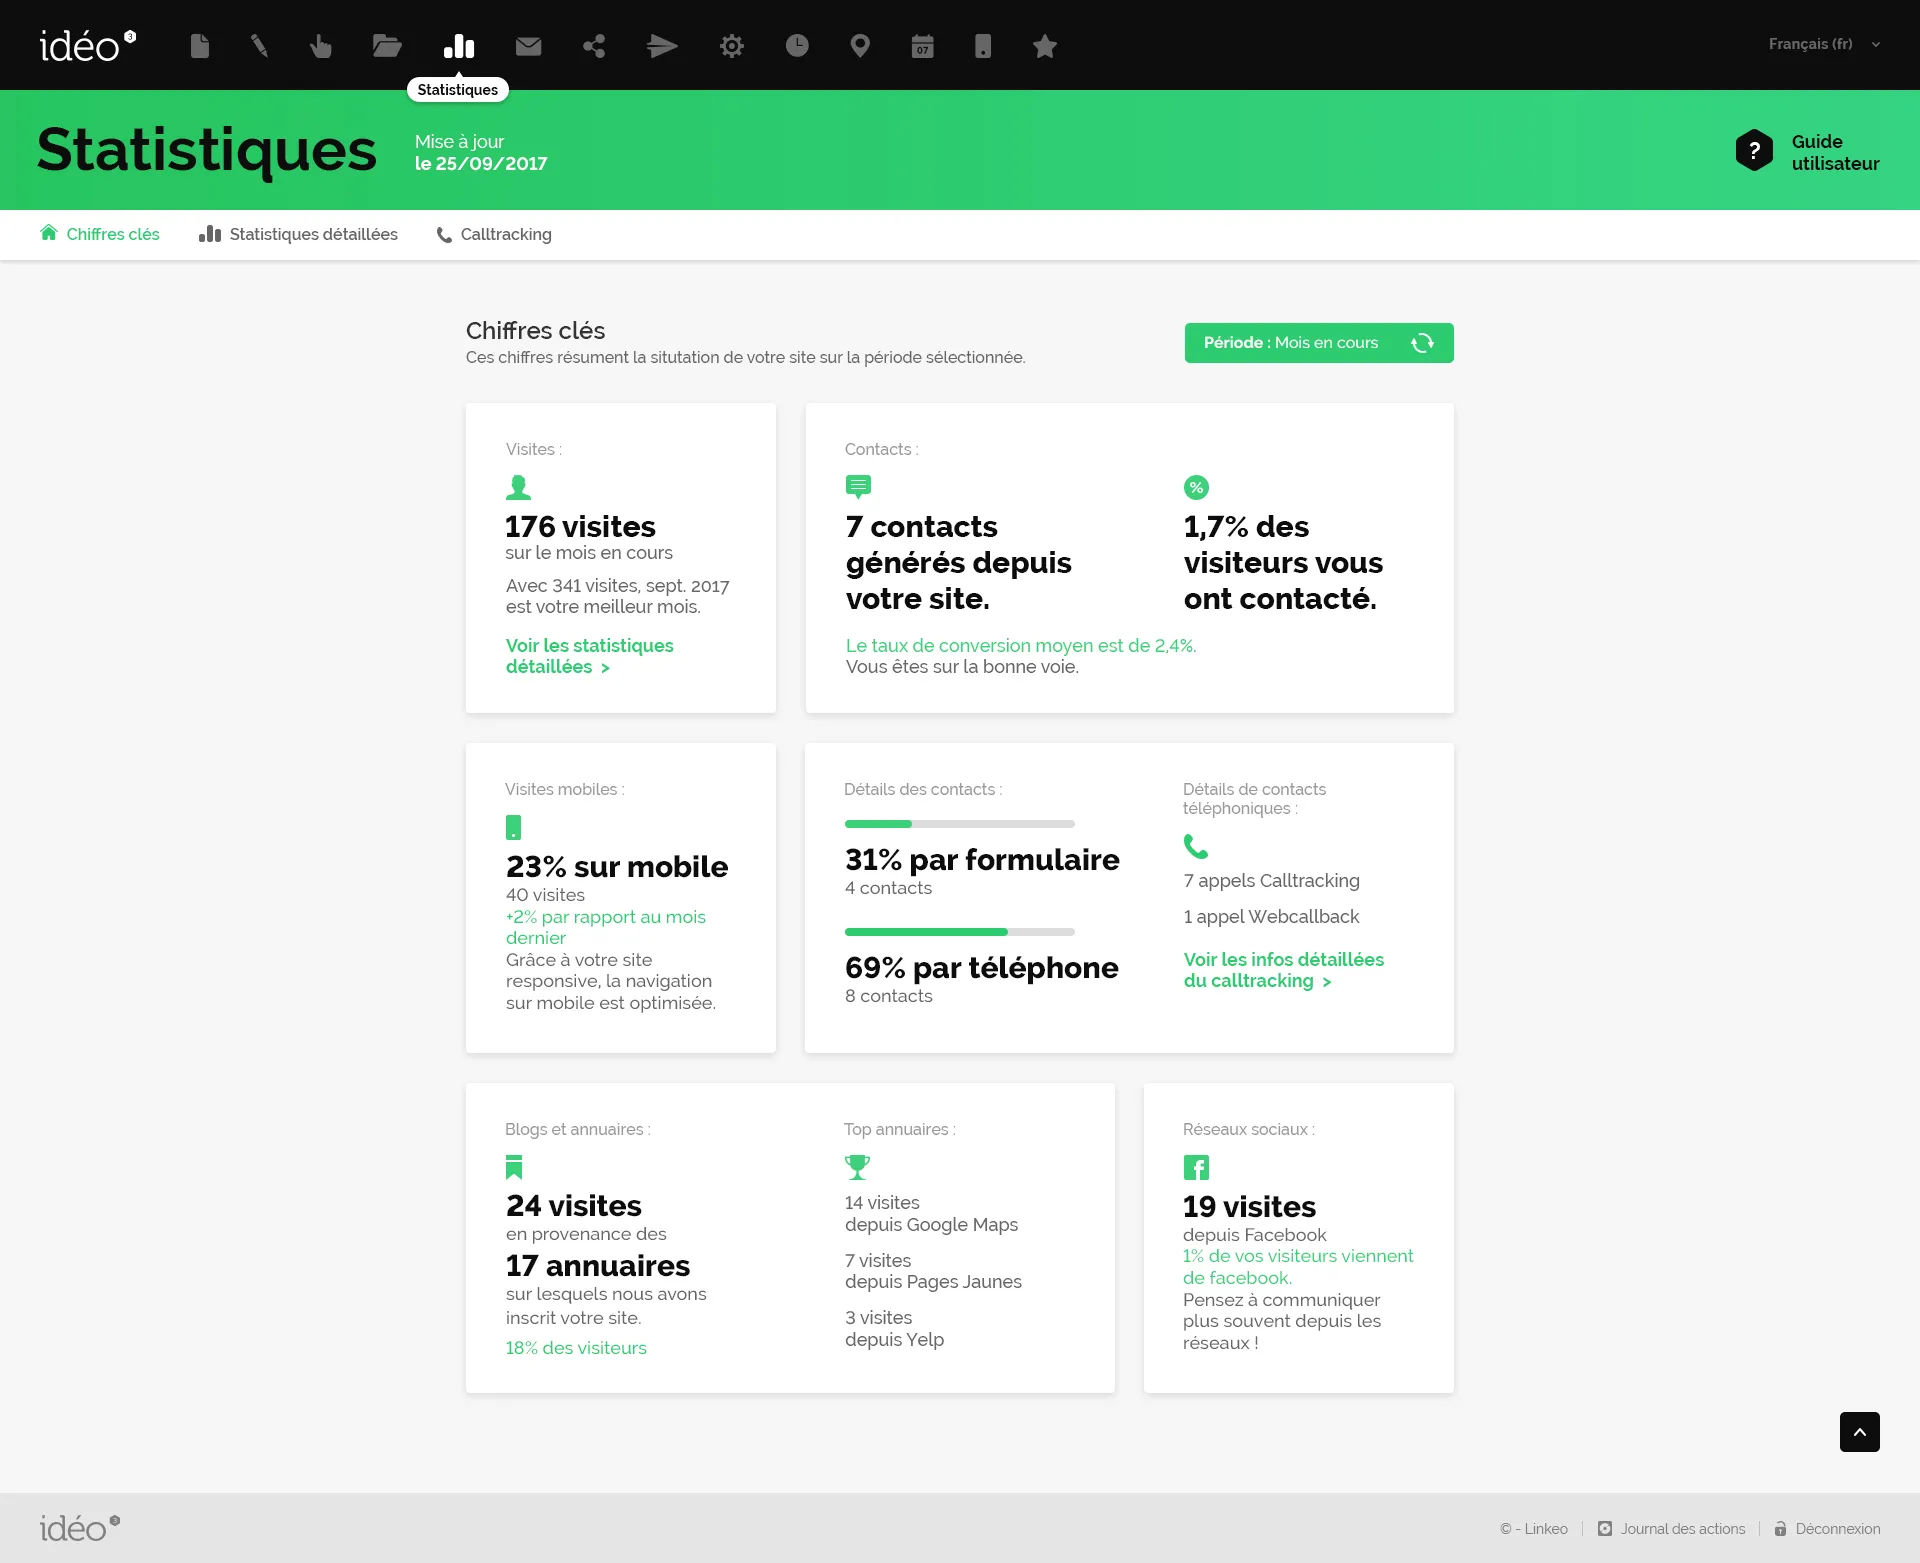1920x1563 pixels.
Task: Open the envelope mail icon
Action: click(528, 46)
